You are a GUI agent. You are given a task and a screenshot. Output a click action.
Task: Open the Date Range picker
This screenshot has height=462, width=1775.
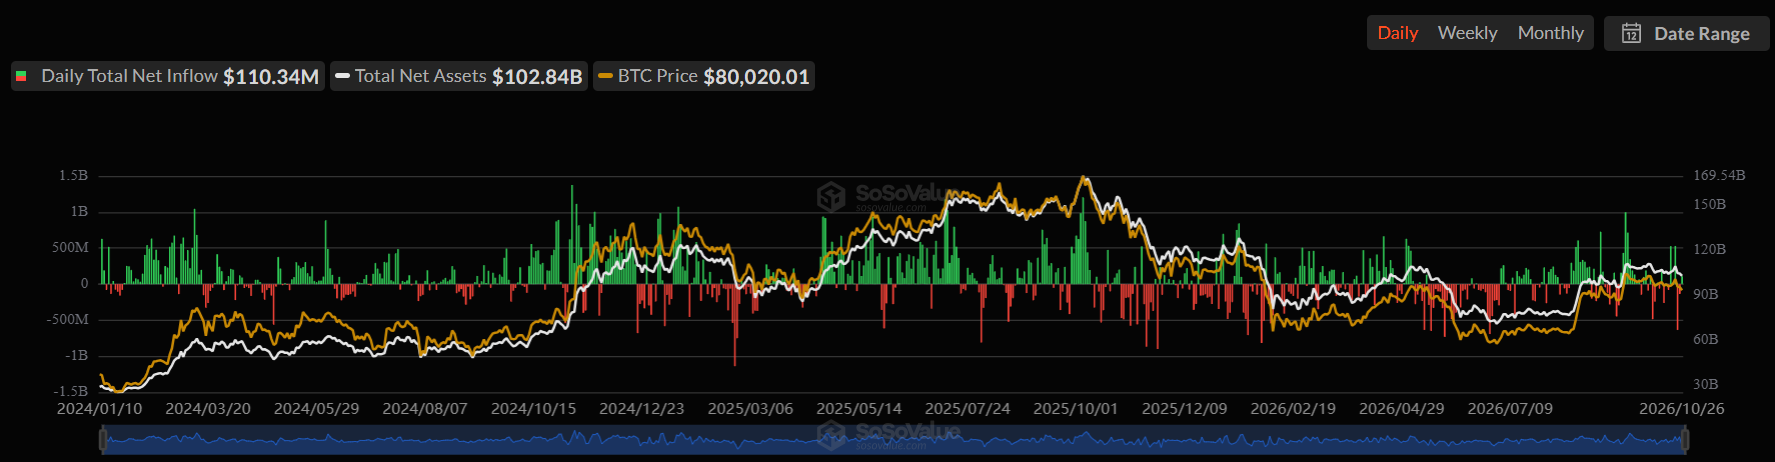[x=1686, y=33]
